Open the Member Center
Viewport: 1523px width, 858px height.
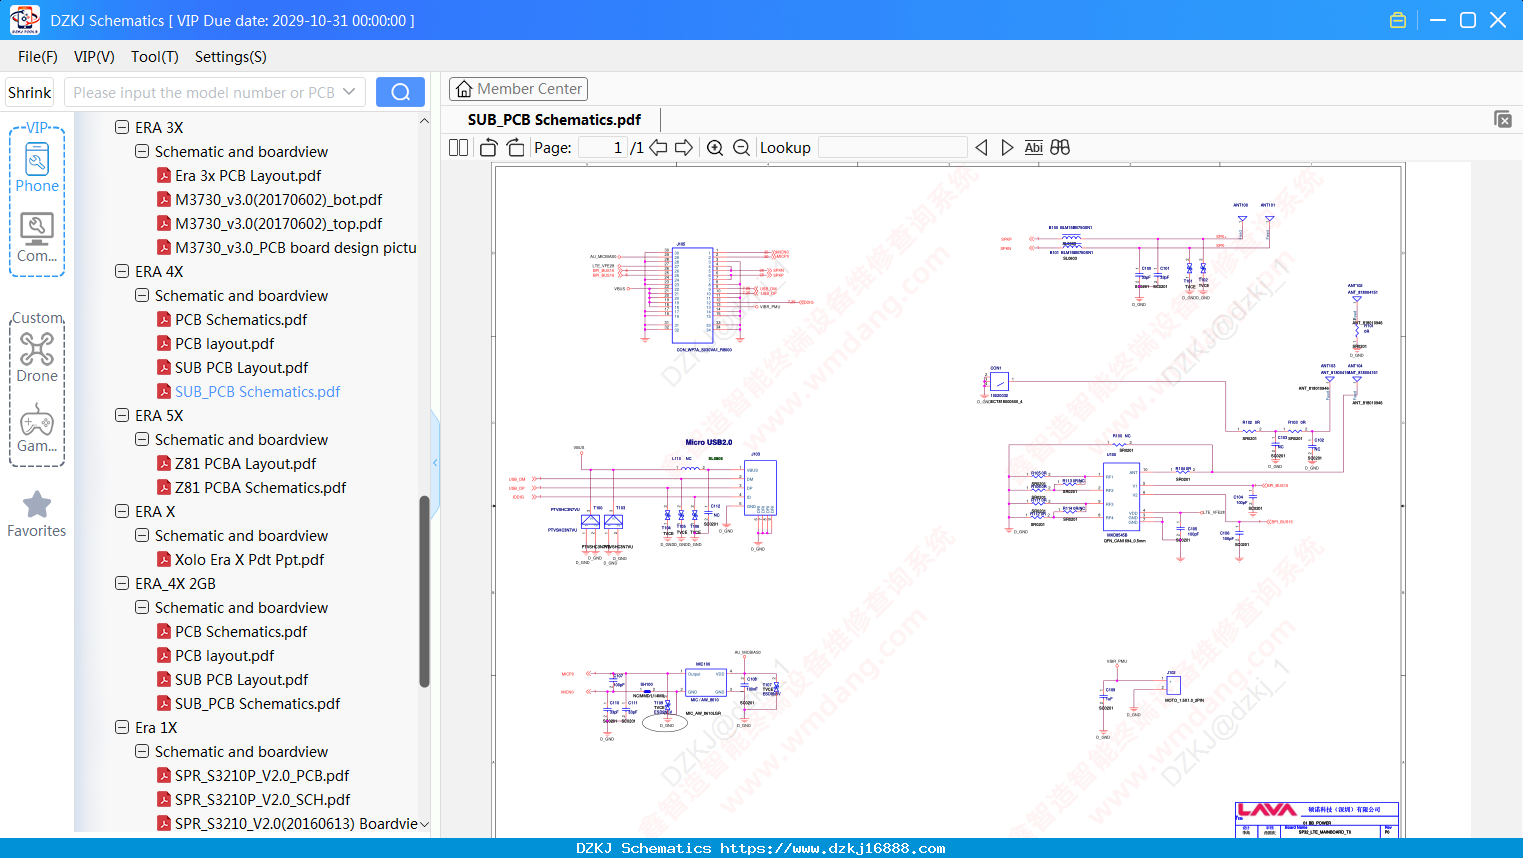(518, 89)
